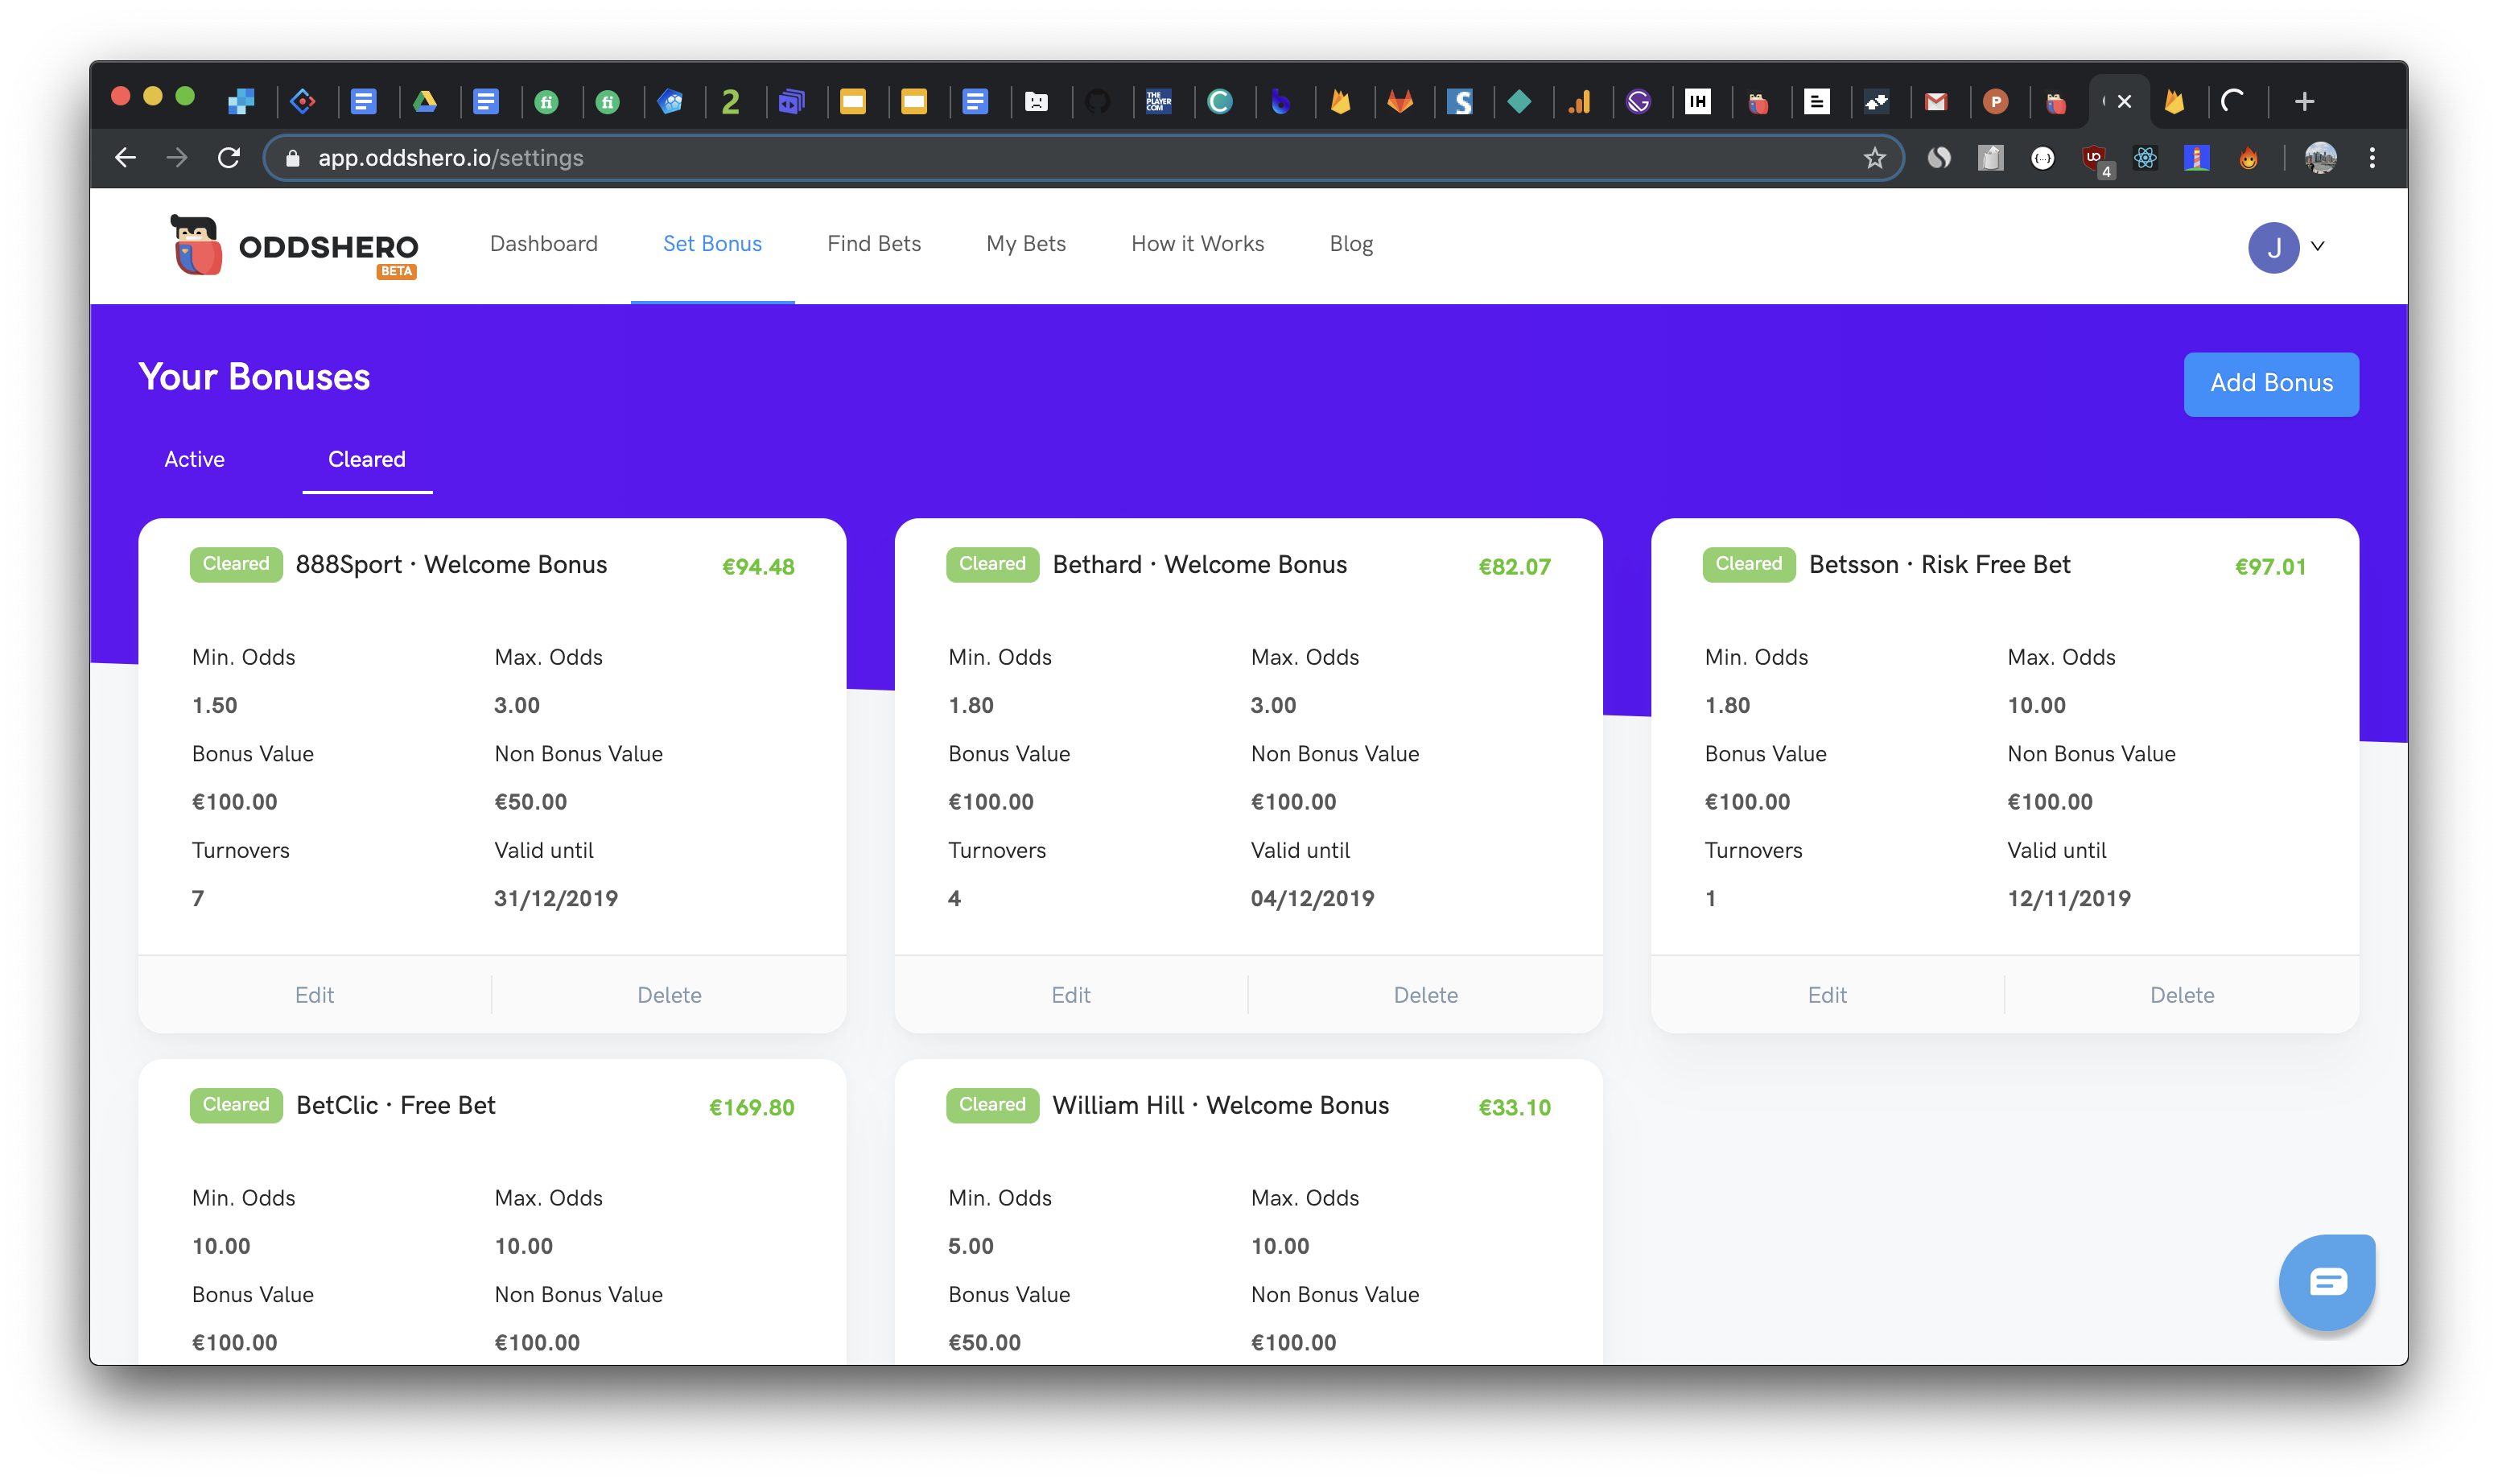Expand the user account dropdown chevron
This screenshot has height=1484, width=2498.
[2318, 246]
